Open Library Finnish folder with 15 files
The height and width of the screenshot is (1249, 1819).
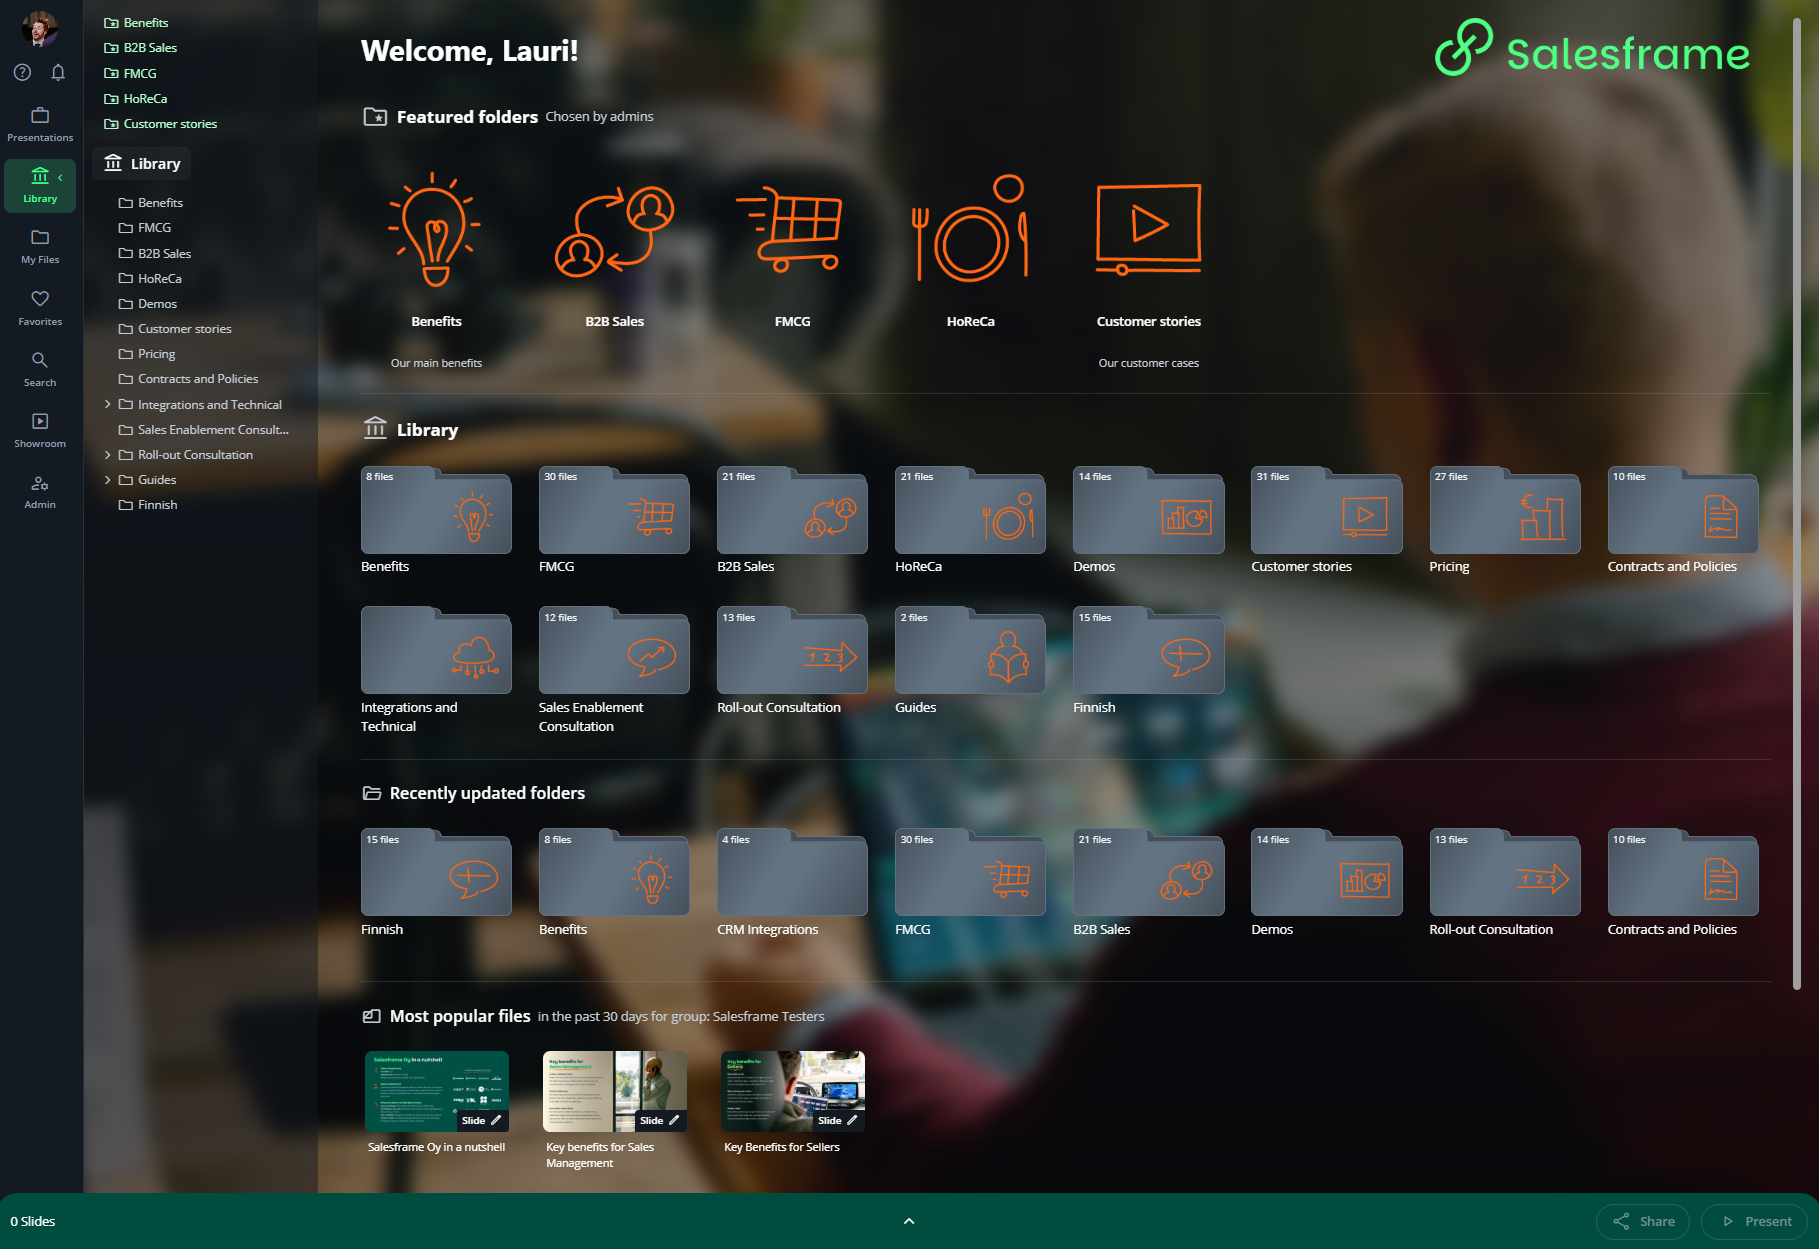[1148, 651]
